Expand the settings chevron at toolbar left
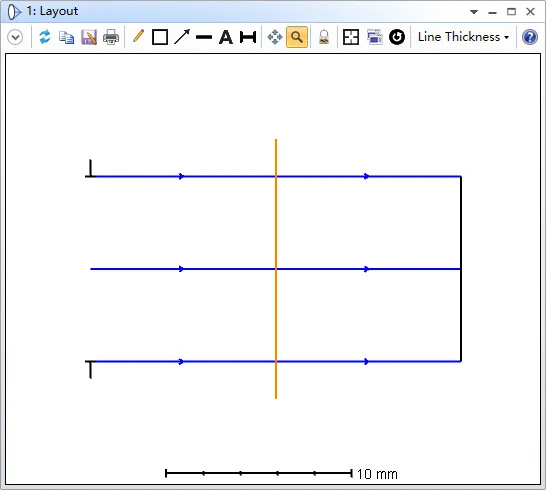Screen dimensions: 546x490 point(15,37)
